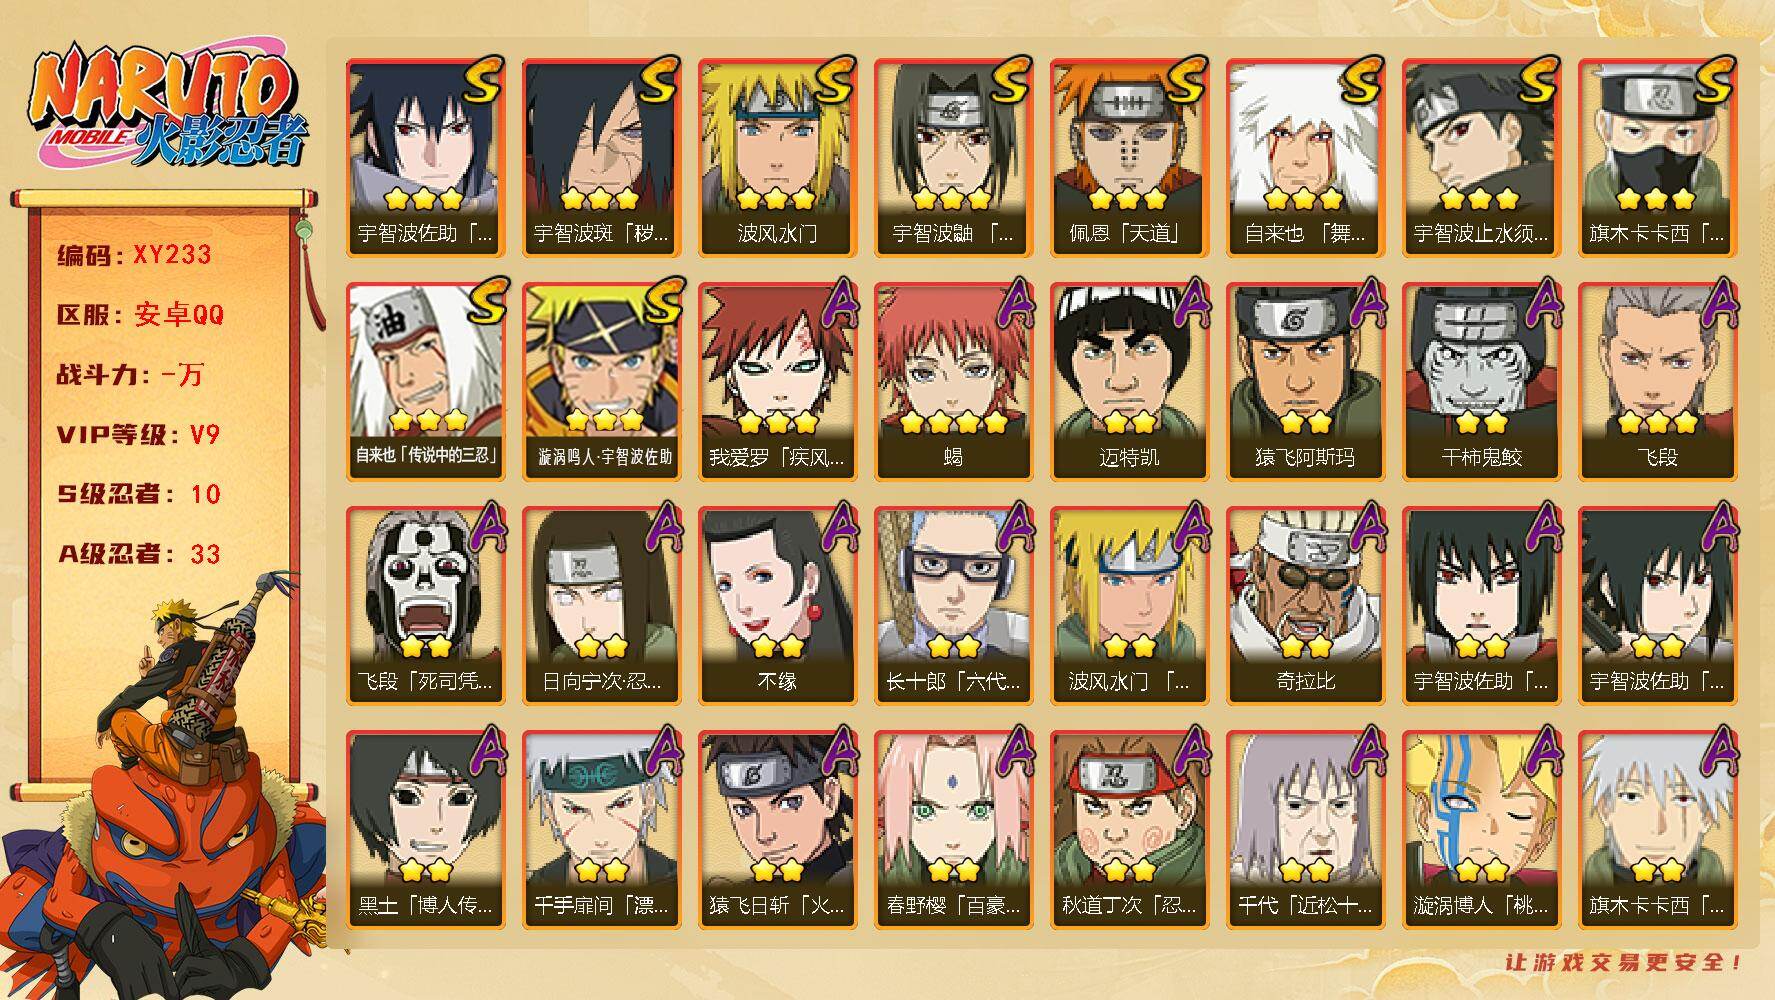Screen dimensions: 1775x1000
Task: Open the 蝎 A-rank ninja card
Action: (x=953, y=382)
